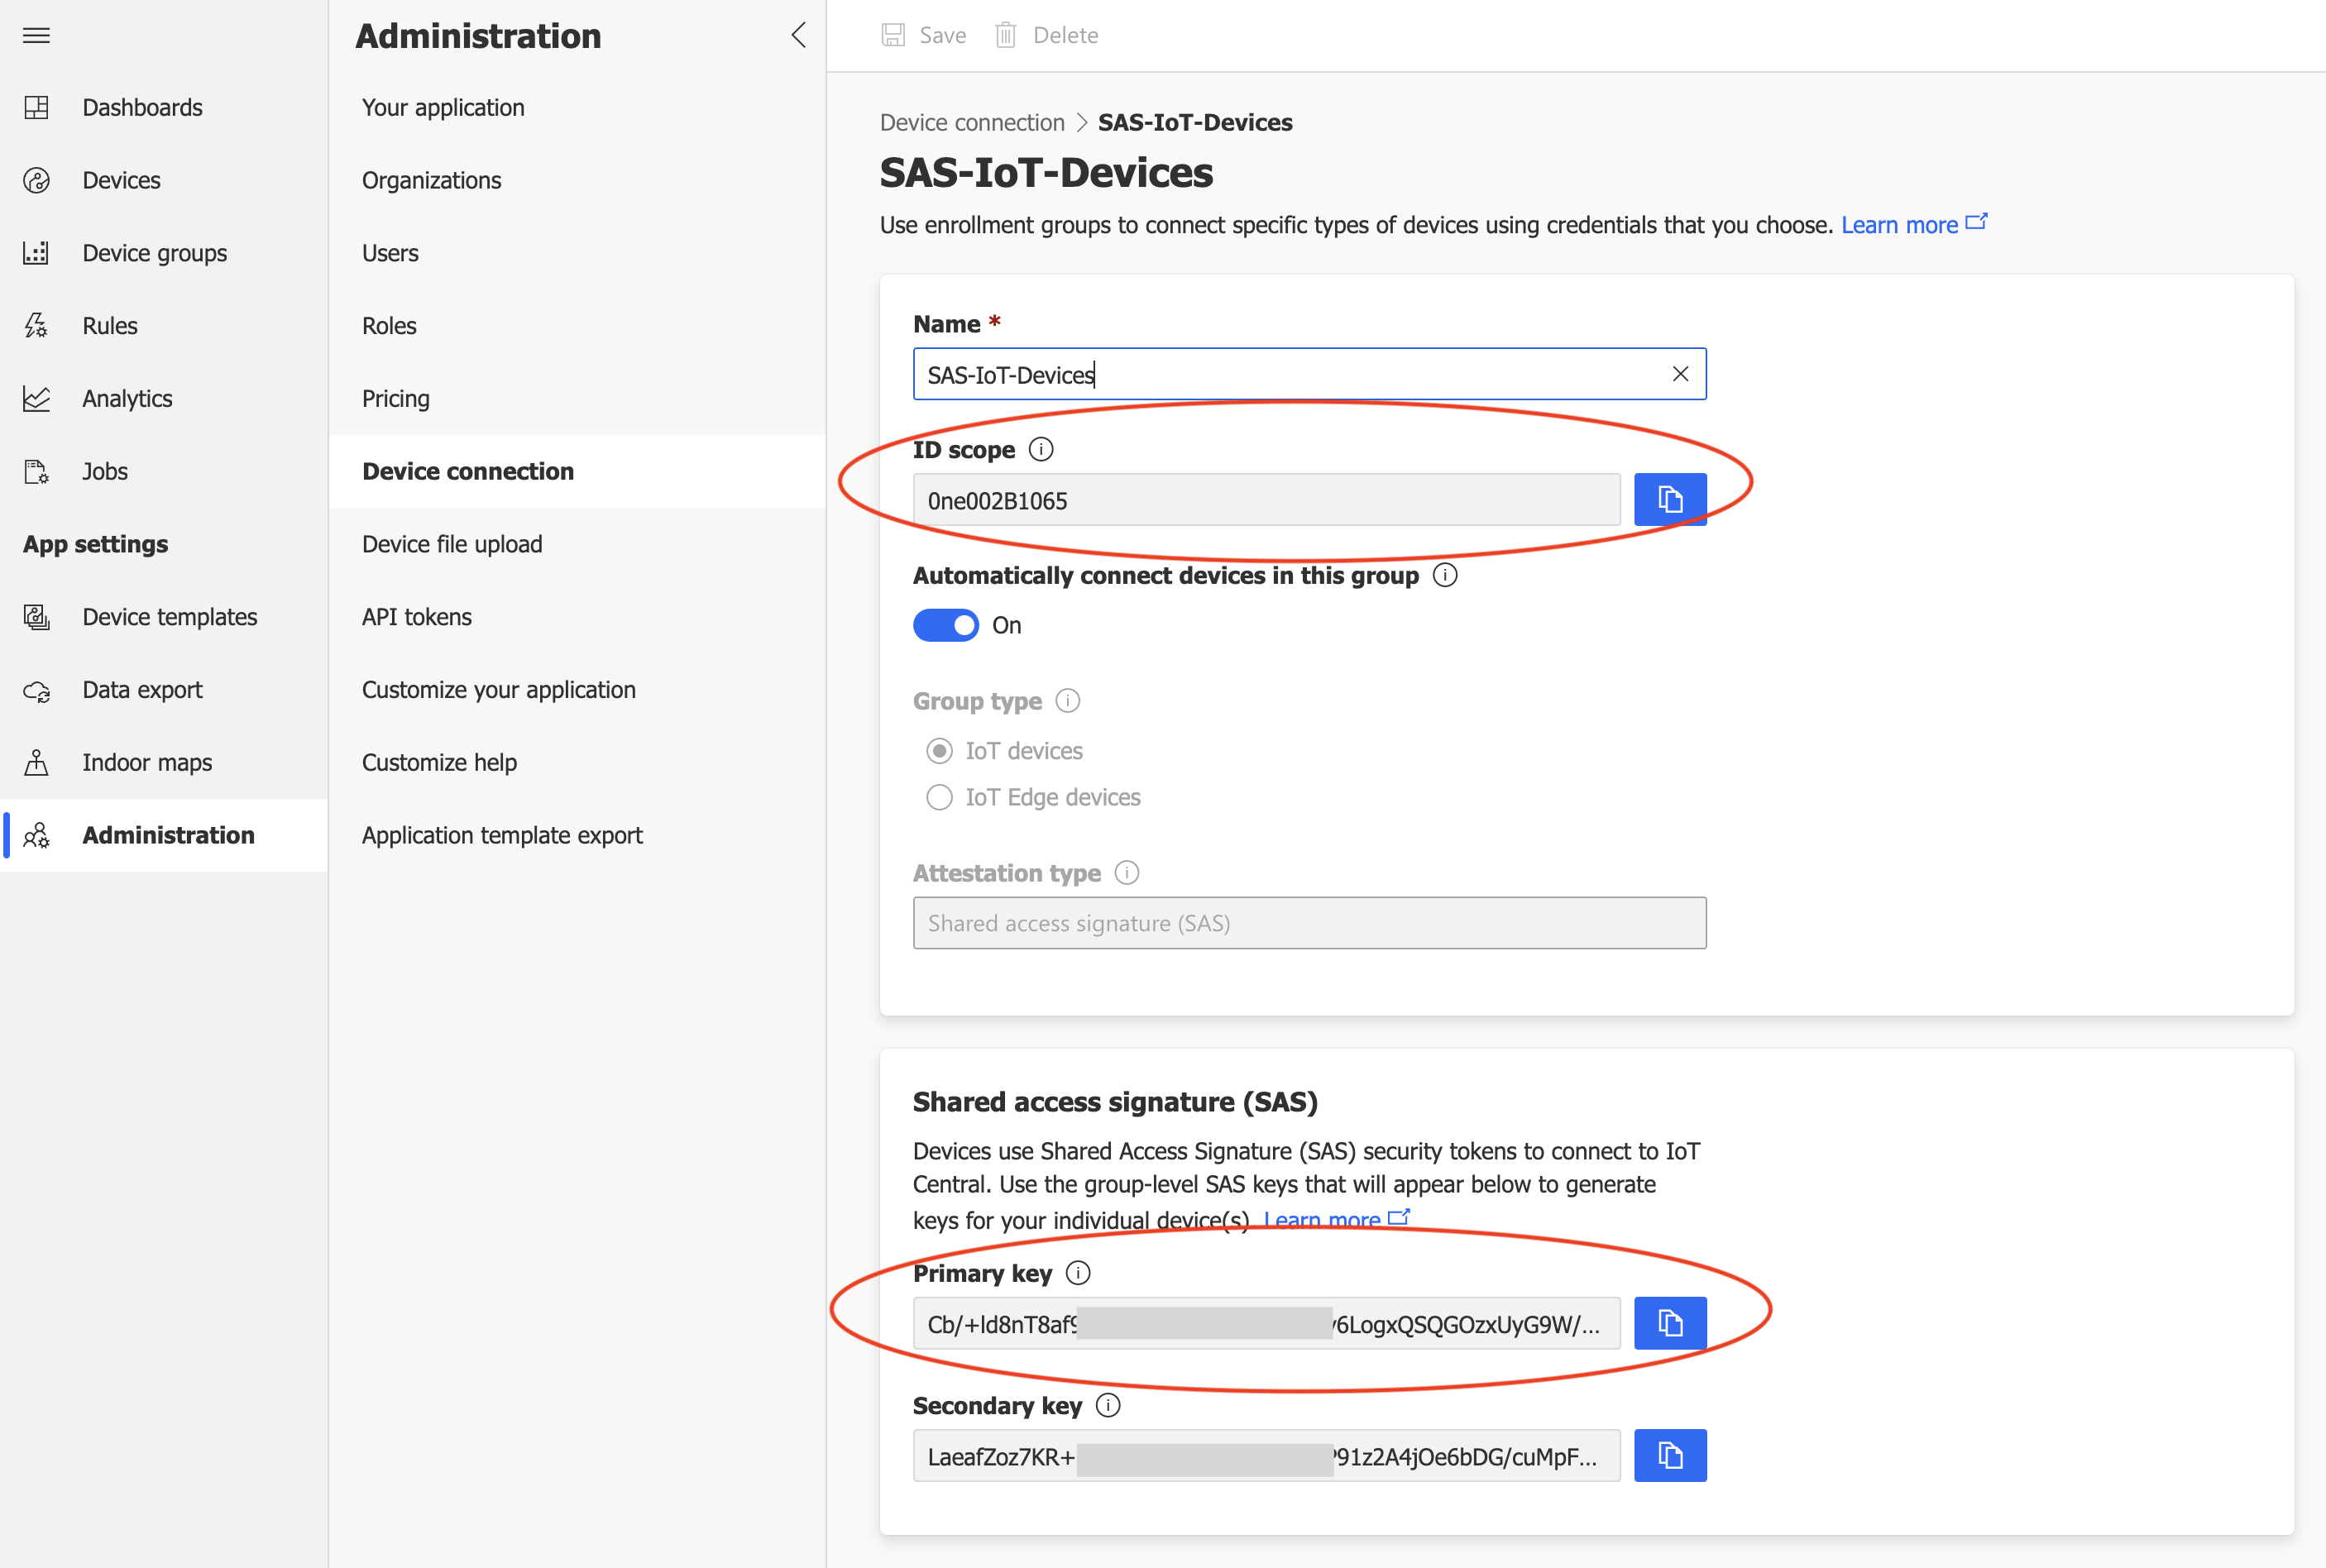Copy the Primary key
The height and width of the screenshot is (1568, 2326).
click(x=1669, y=1323)
